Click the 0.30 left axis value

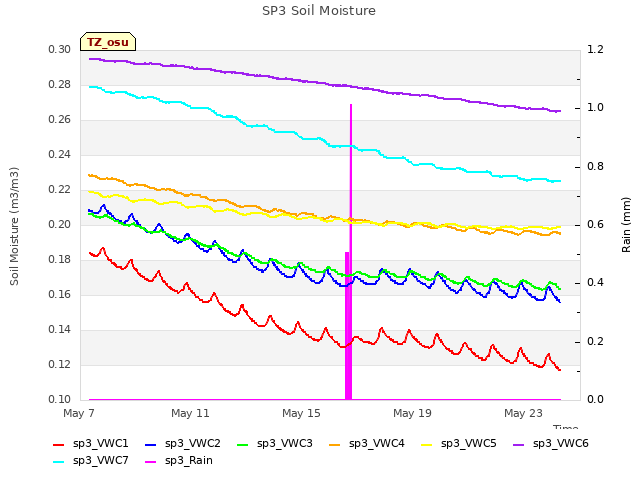[60, 49]
